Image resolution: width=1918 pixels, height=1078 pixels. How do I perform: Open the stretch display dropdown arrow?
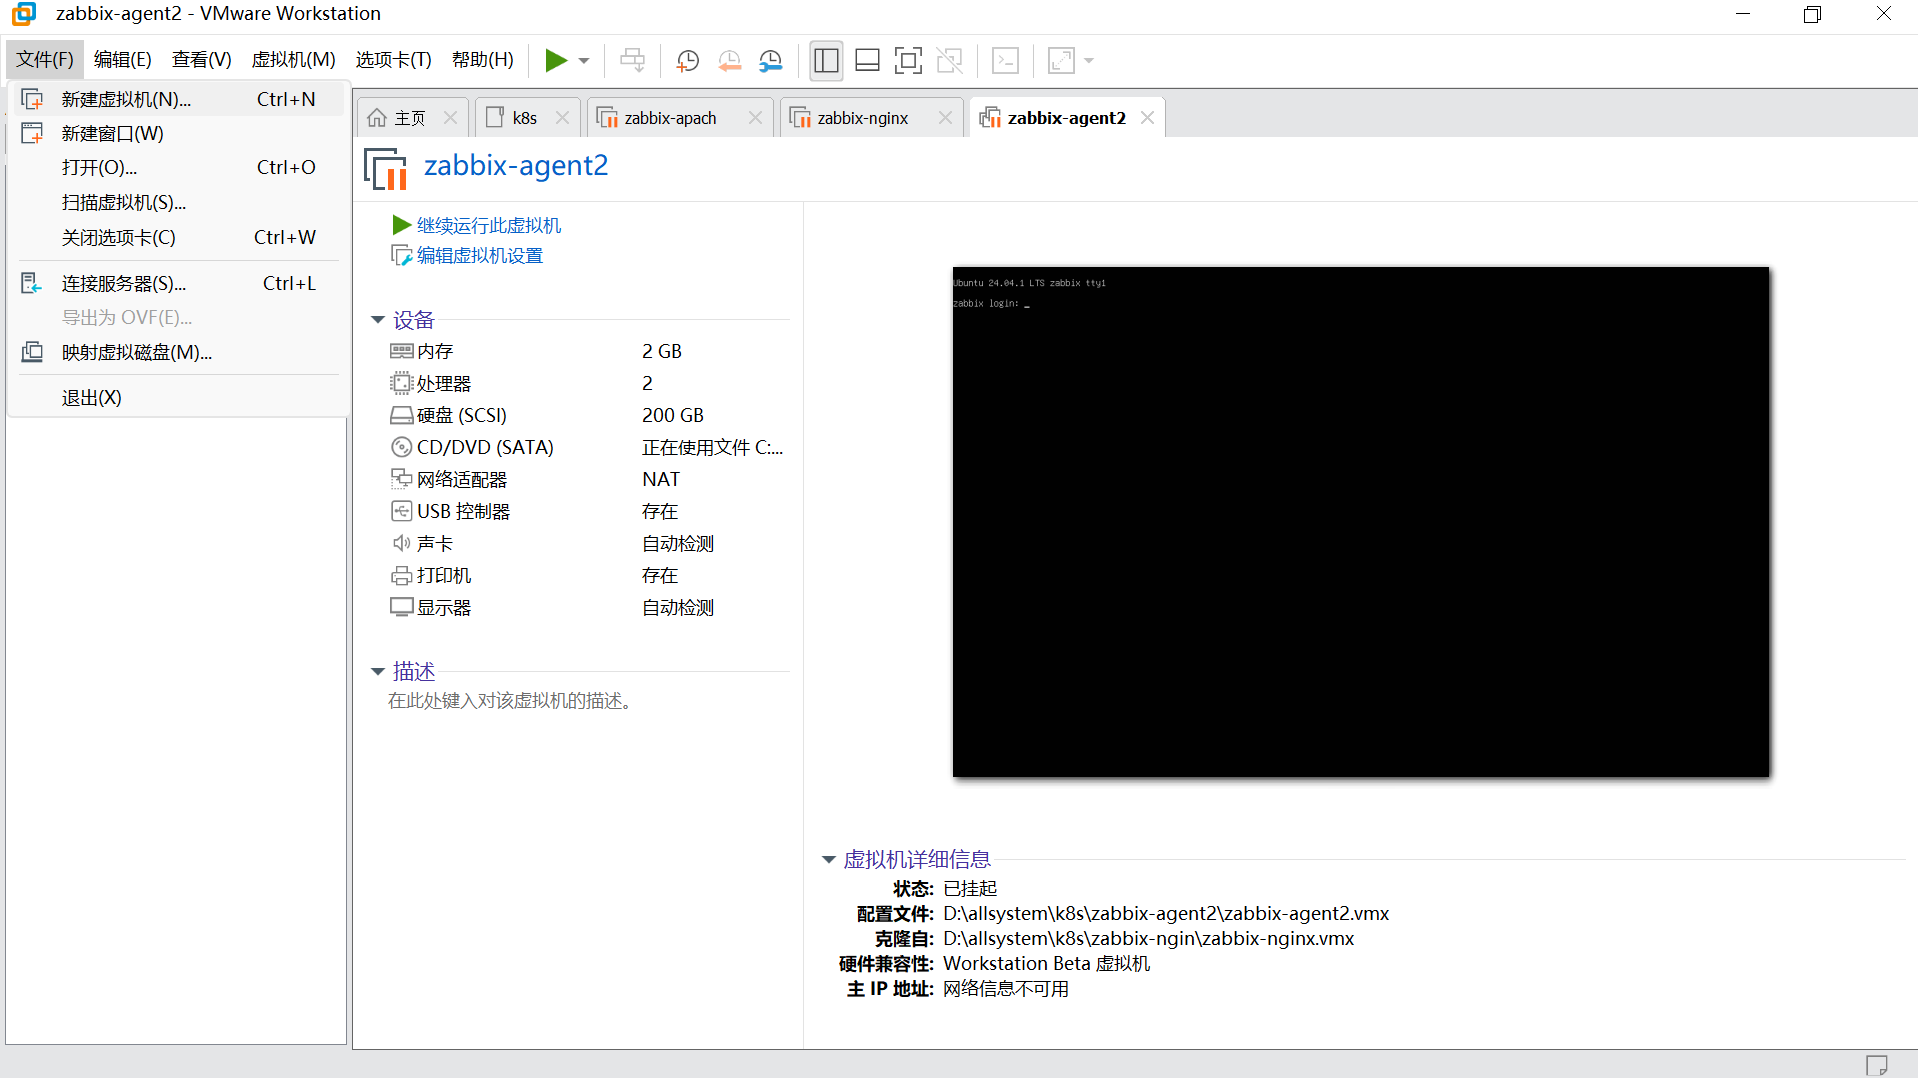click(1089, 61)
